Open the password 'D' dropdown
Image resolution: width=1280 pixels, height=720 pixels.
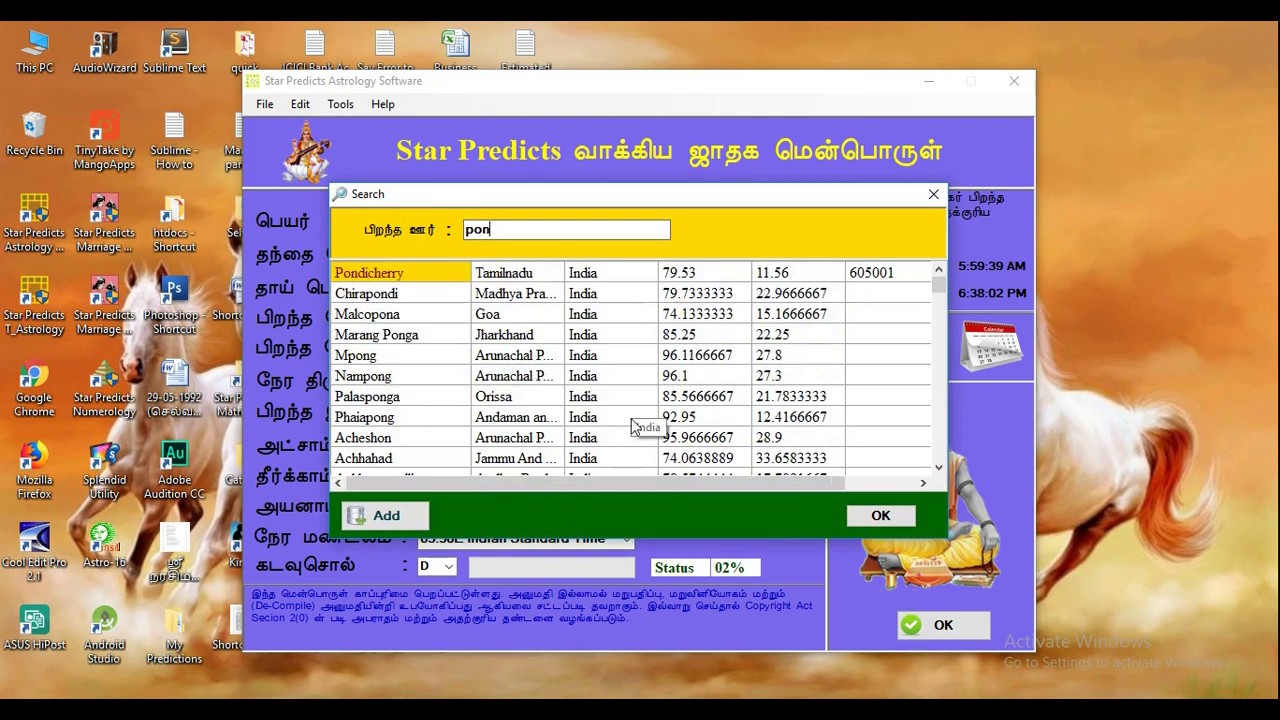tap(437, 567)
